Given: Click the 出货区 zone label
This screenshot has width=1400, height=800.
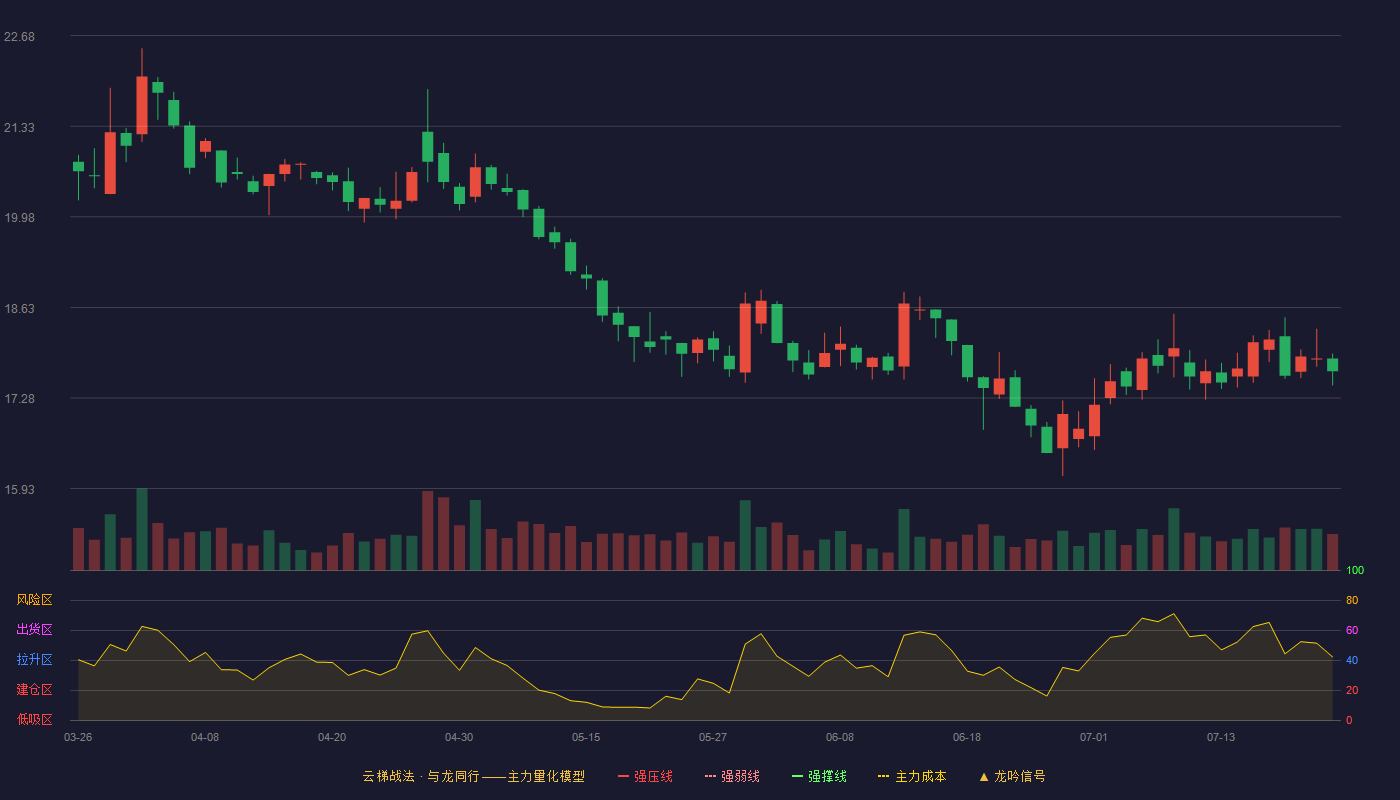Looking at the screenshot, I should pos(34,630).
